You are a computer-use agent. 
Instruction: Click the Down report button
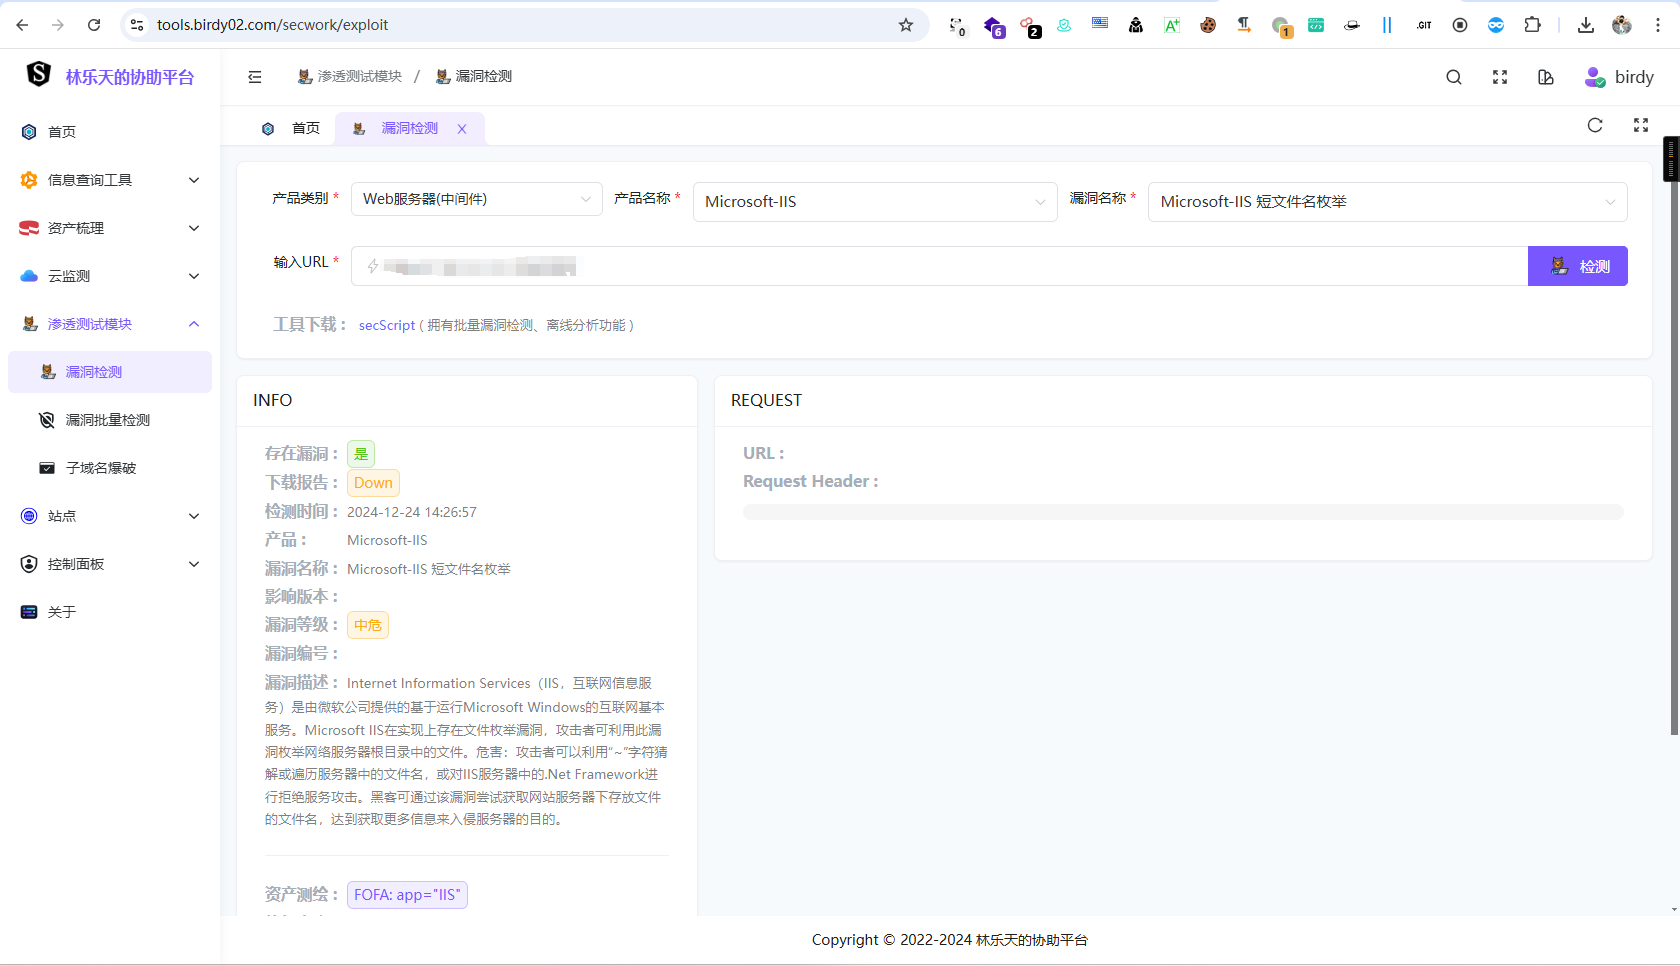click(373, 483)
